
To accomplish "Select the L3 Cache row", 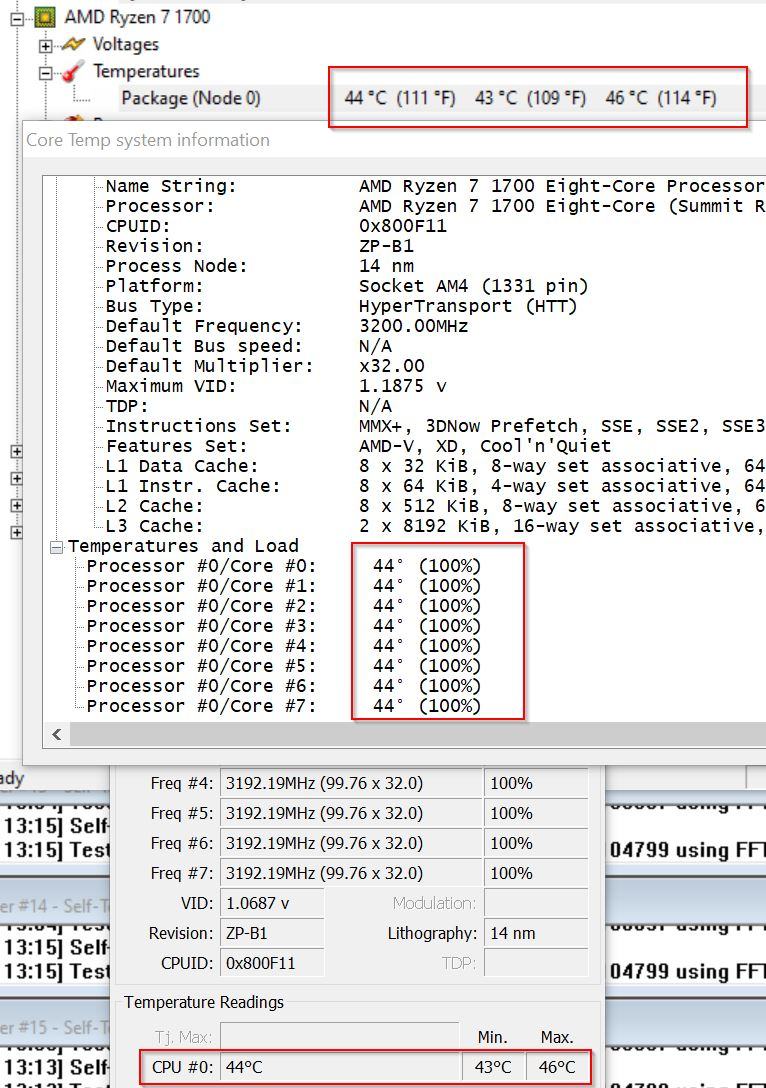I will pos(434,526).
